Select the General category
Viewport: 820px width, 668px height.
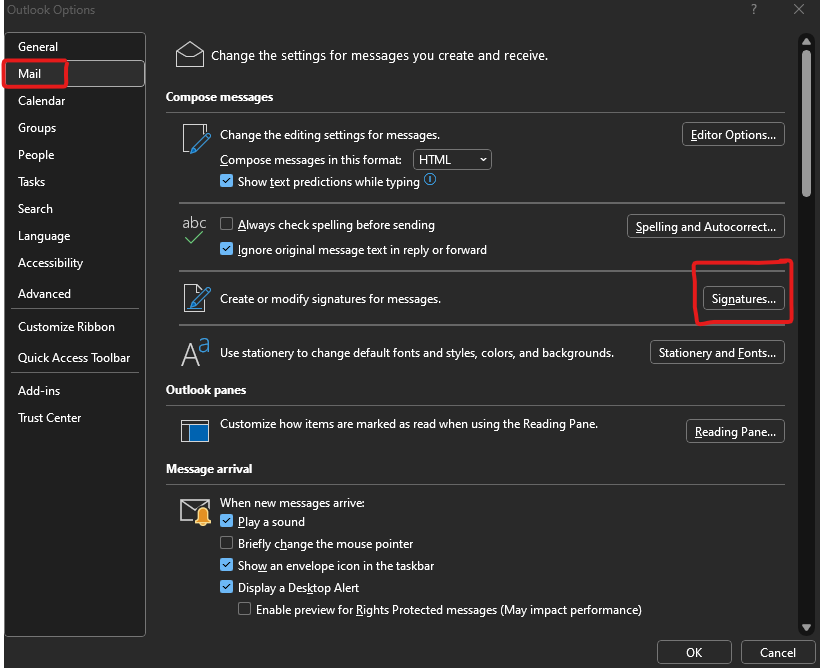click(75, 47)
